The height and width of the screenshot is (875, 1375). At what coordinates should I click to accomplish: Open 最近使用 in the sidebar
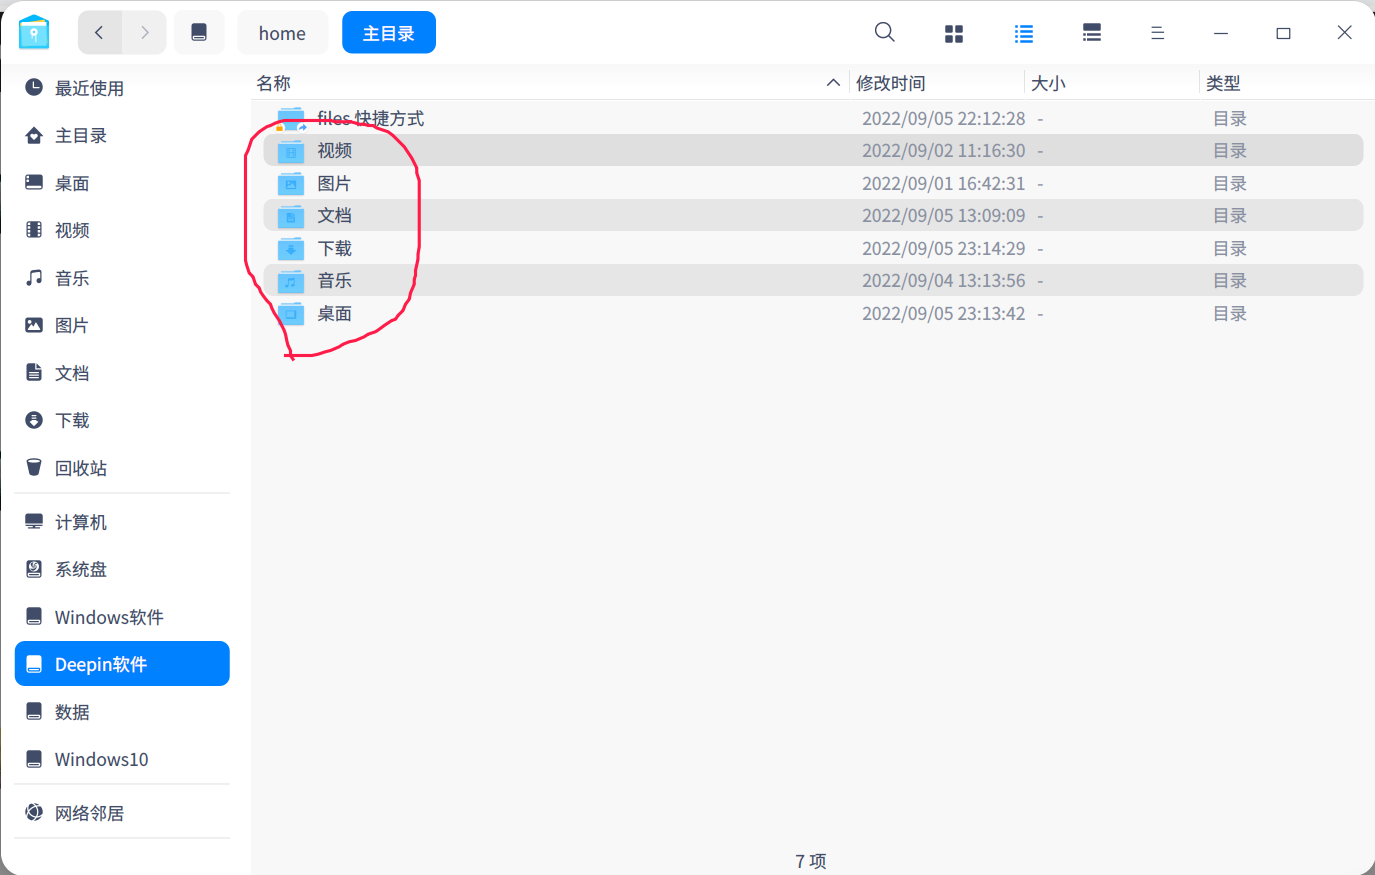(123, 88)
